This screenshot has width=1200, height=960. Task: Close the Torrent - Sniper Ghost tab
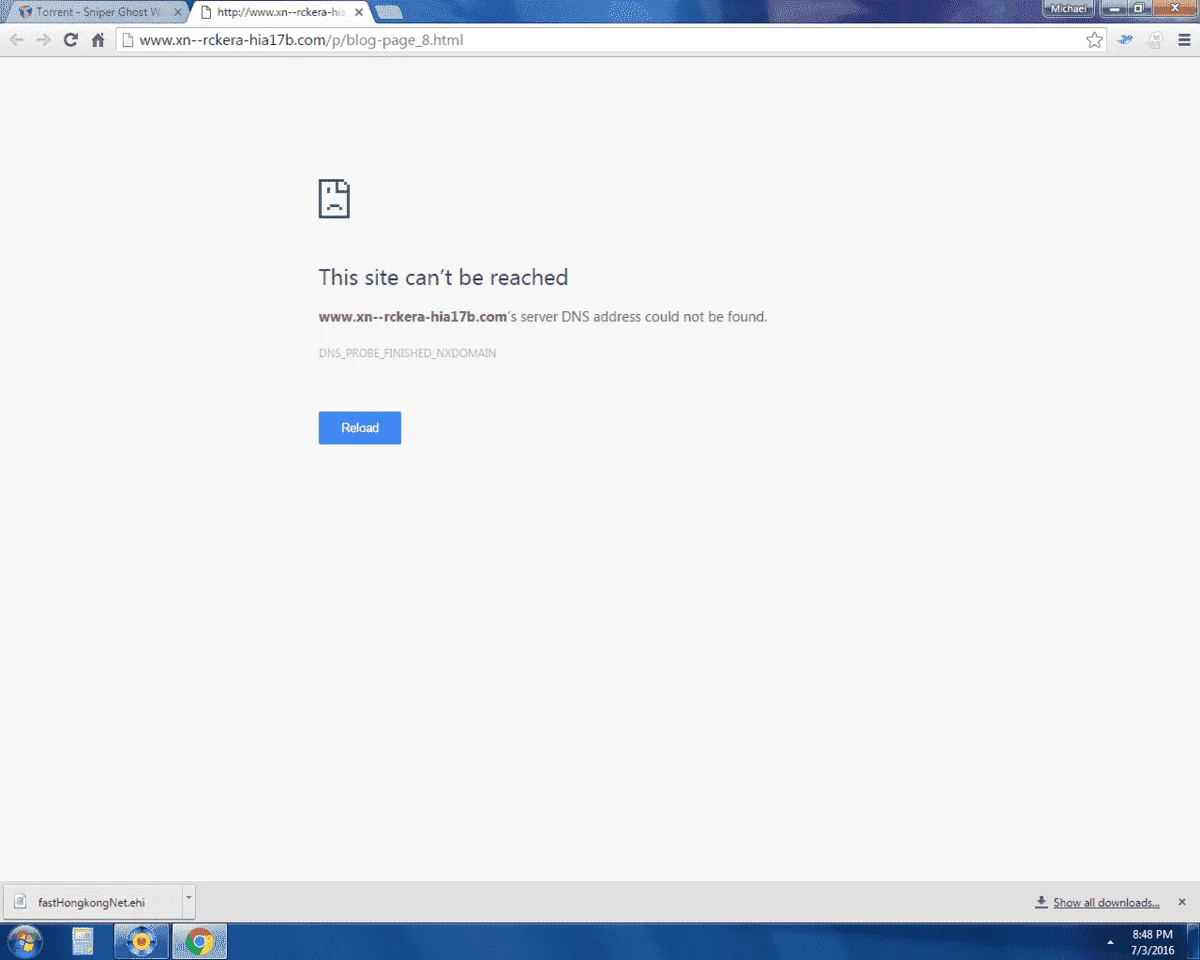click(178, 12)
